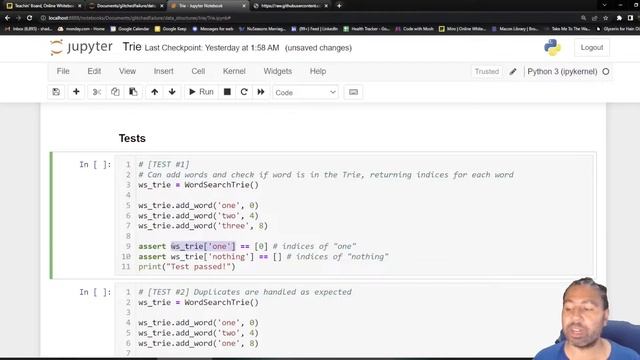Viewport: 640px width, 360px height.
Task: Click ws_trie.add_word('one', 8) in second cell
Action: [x=198, y=343]
